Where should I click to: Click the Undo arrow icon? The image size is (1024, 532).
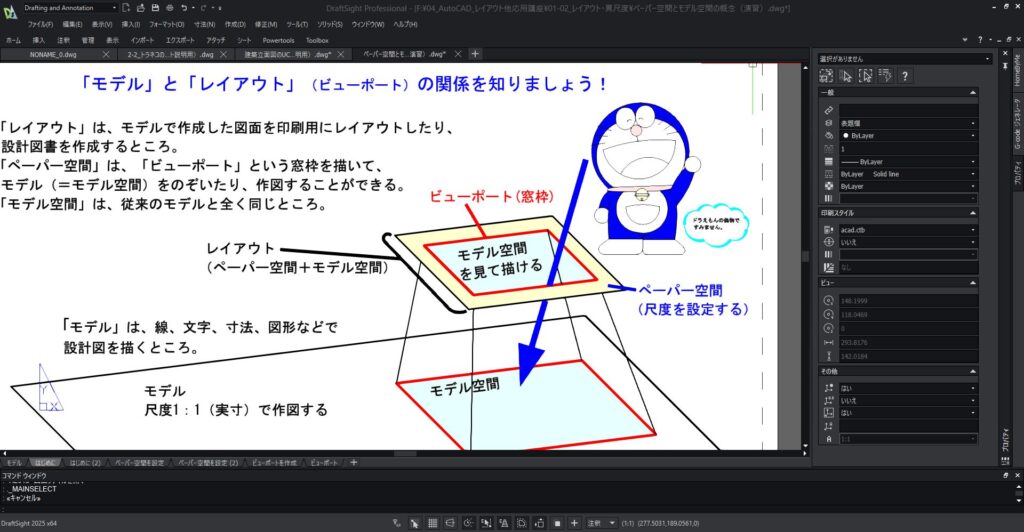[185, 8]
